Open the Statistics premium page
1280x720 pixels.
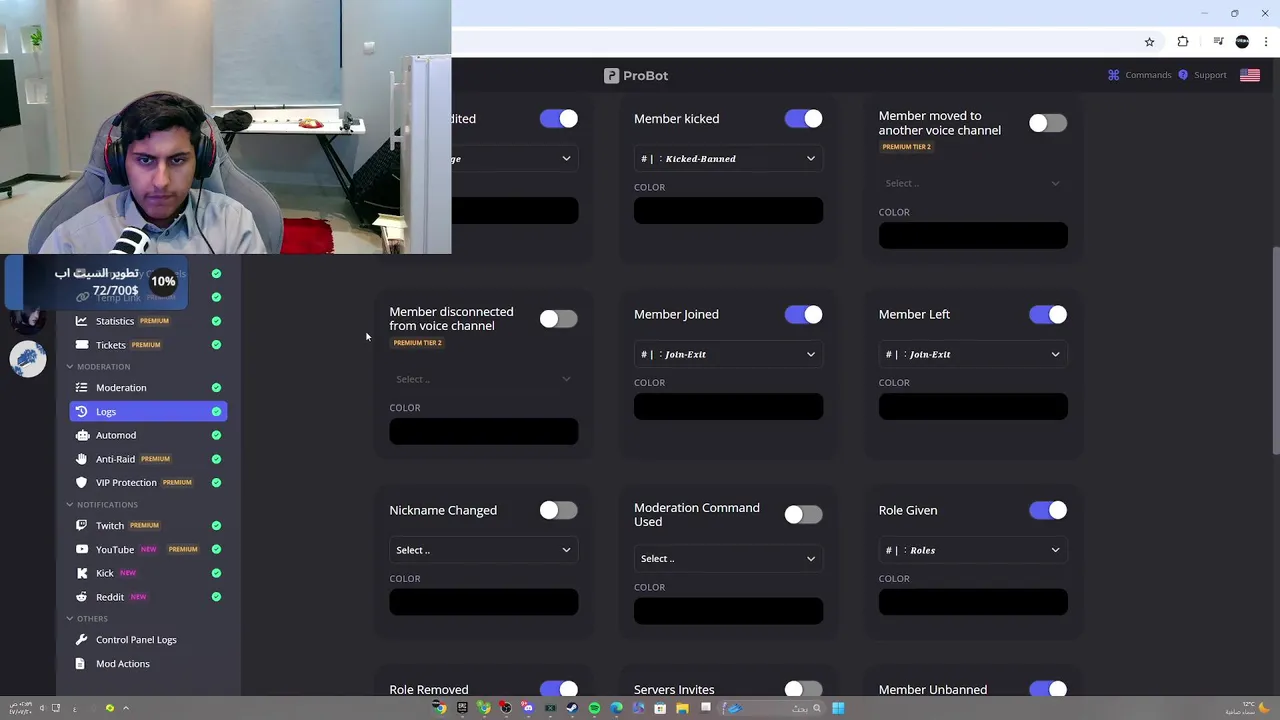(x=148, y=321)
